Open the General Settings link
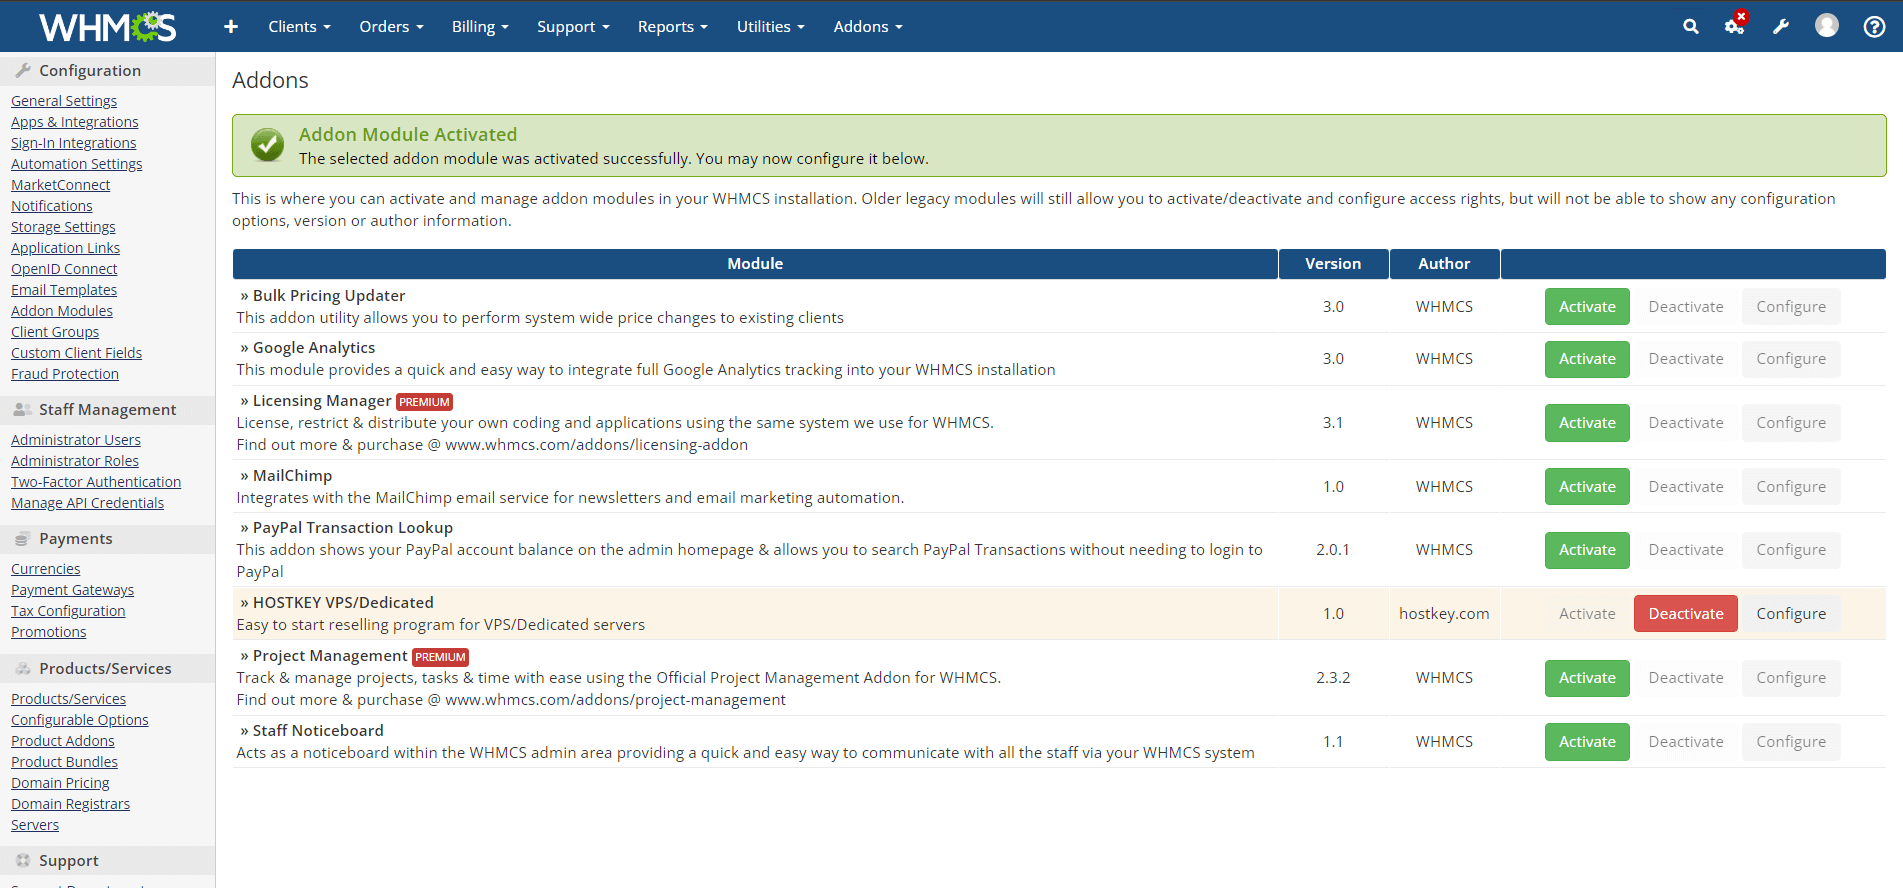The width and height of the screenshot is (1903, 888). [64, 101]
